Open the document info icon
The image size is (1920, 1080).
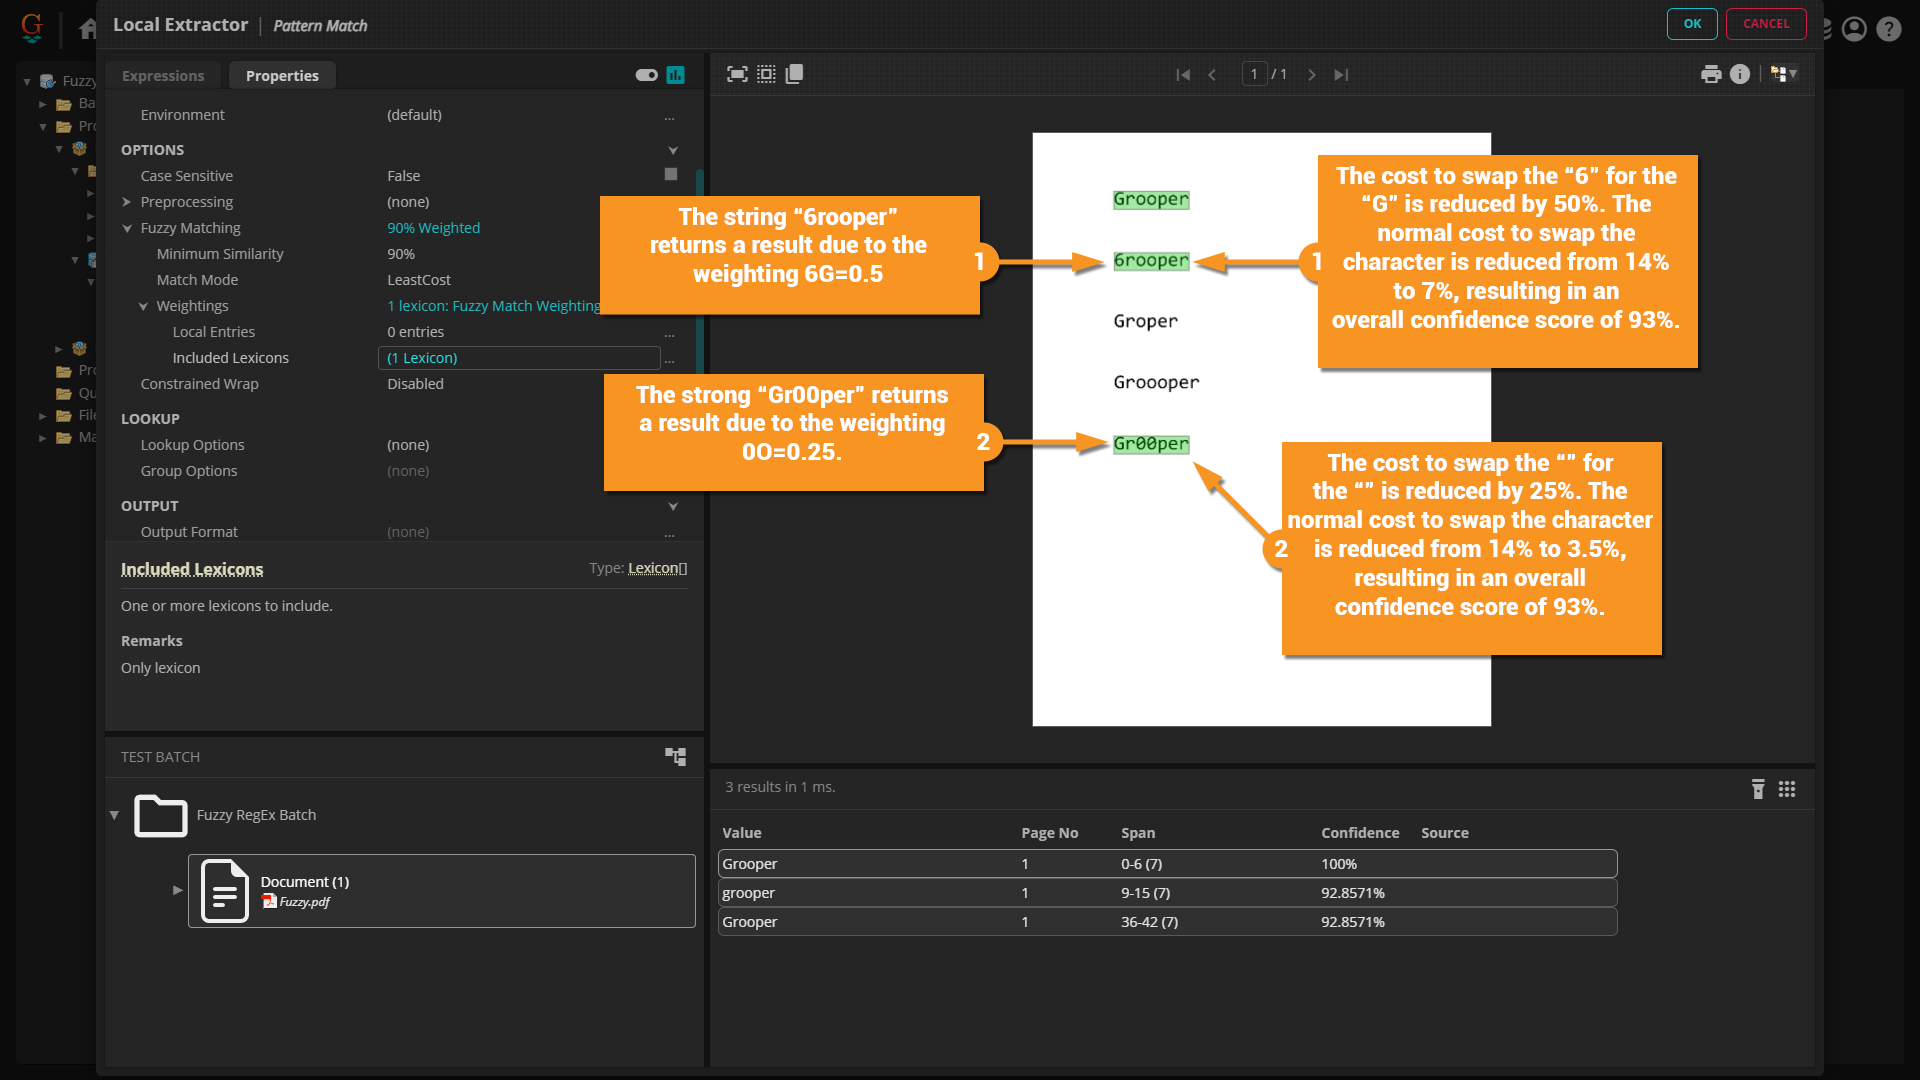1740,74
